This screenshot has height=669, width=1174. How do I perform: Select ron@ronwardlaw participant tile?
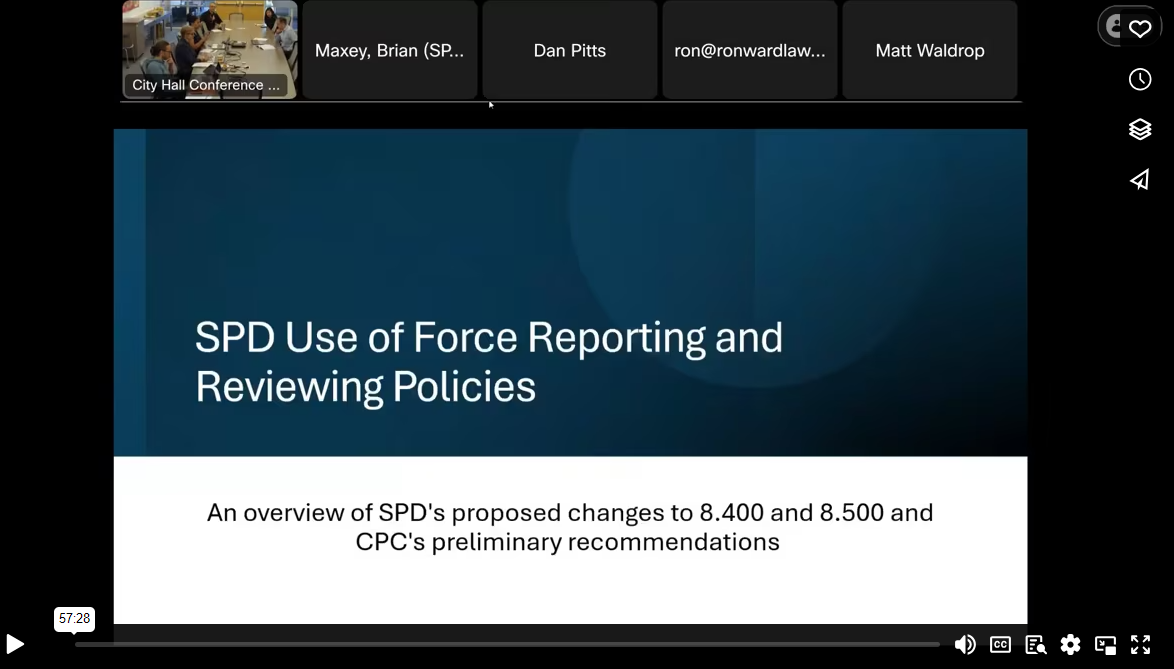point(750,50)
